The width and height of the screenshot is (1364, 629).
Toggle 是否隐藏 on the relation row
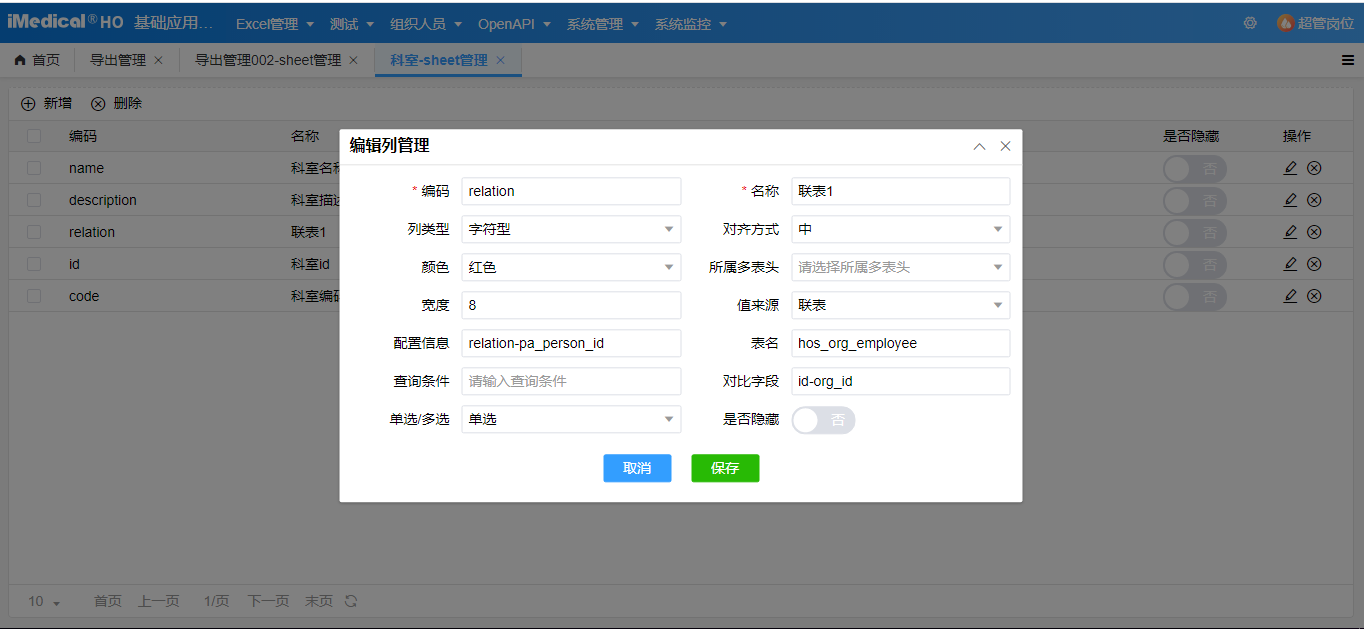click(x=1194, y=232)
